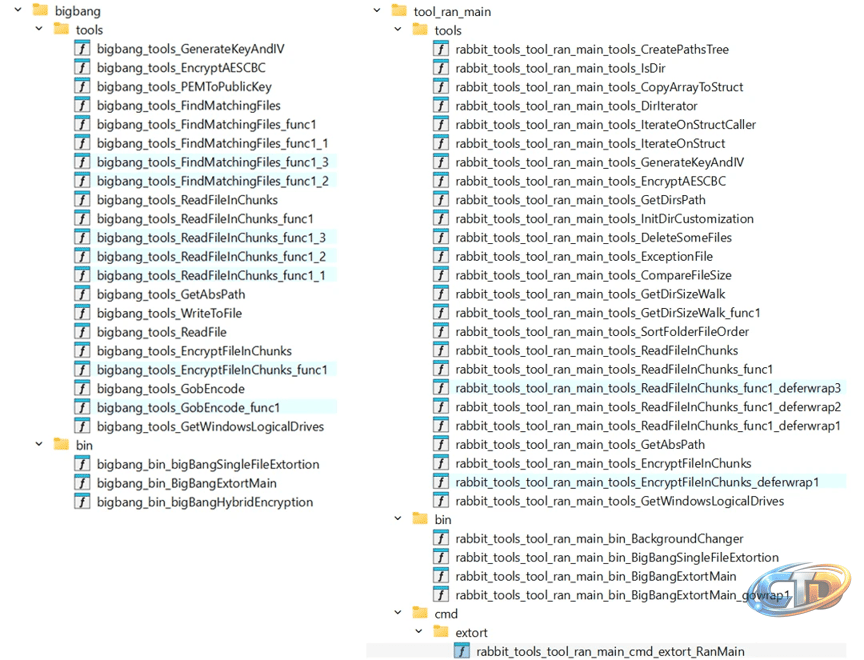Screen dimensions: 864x660
Task: Select rabbit tools_EncryptAESCBC function
Action: [x=591, y=181]
